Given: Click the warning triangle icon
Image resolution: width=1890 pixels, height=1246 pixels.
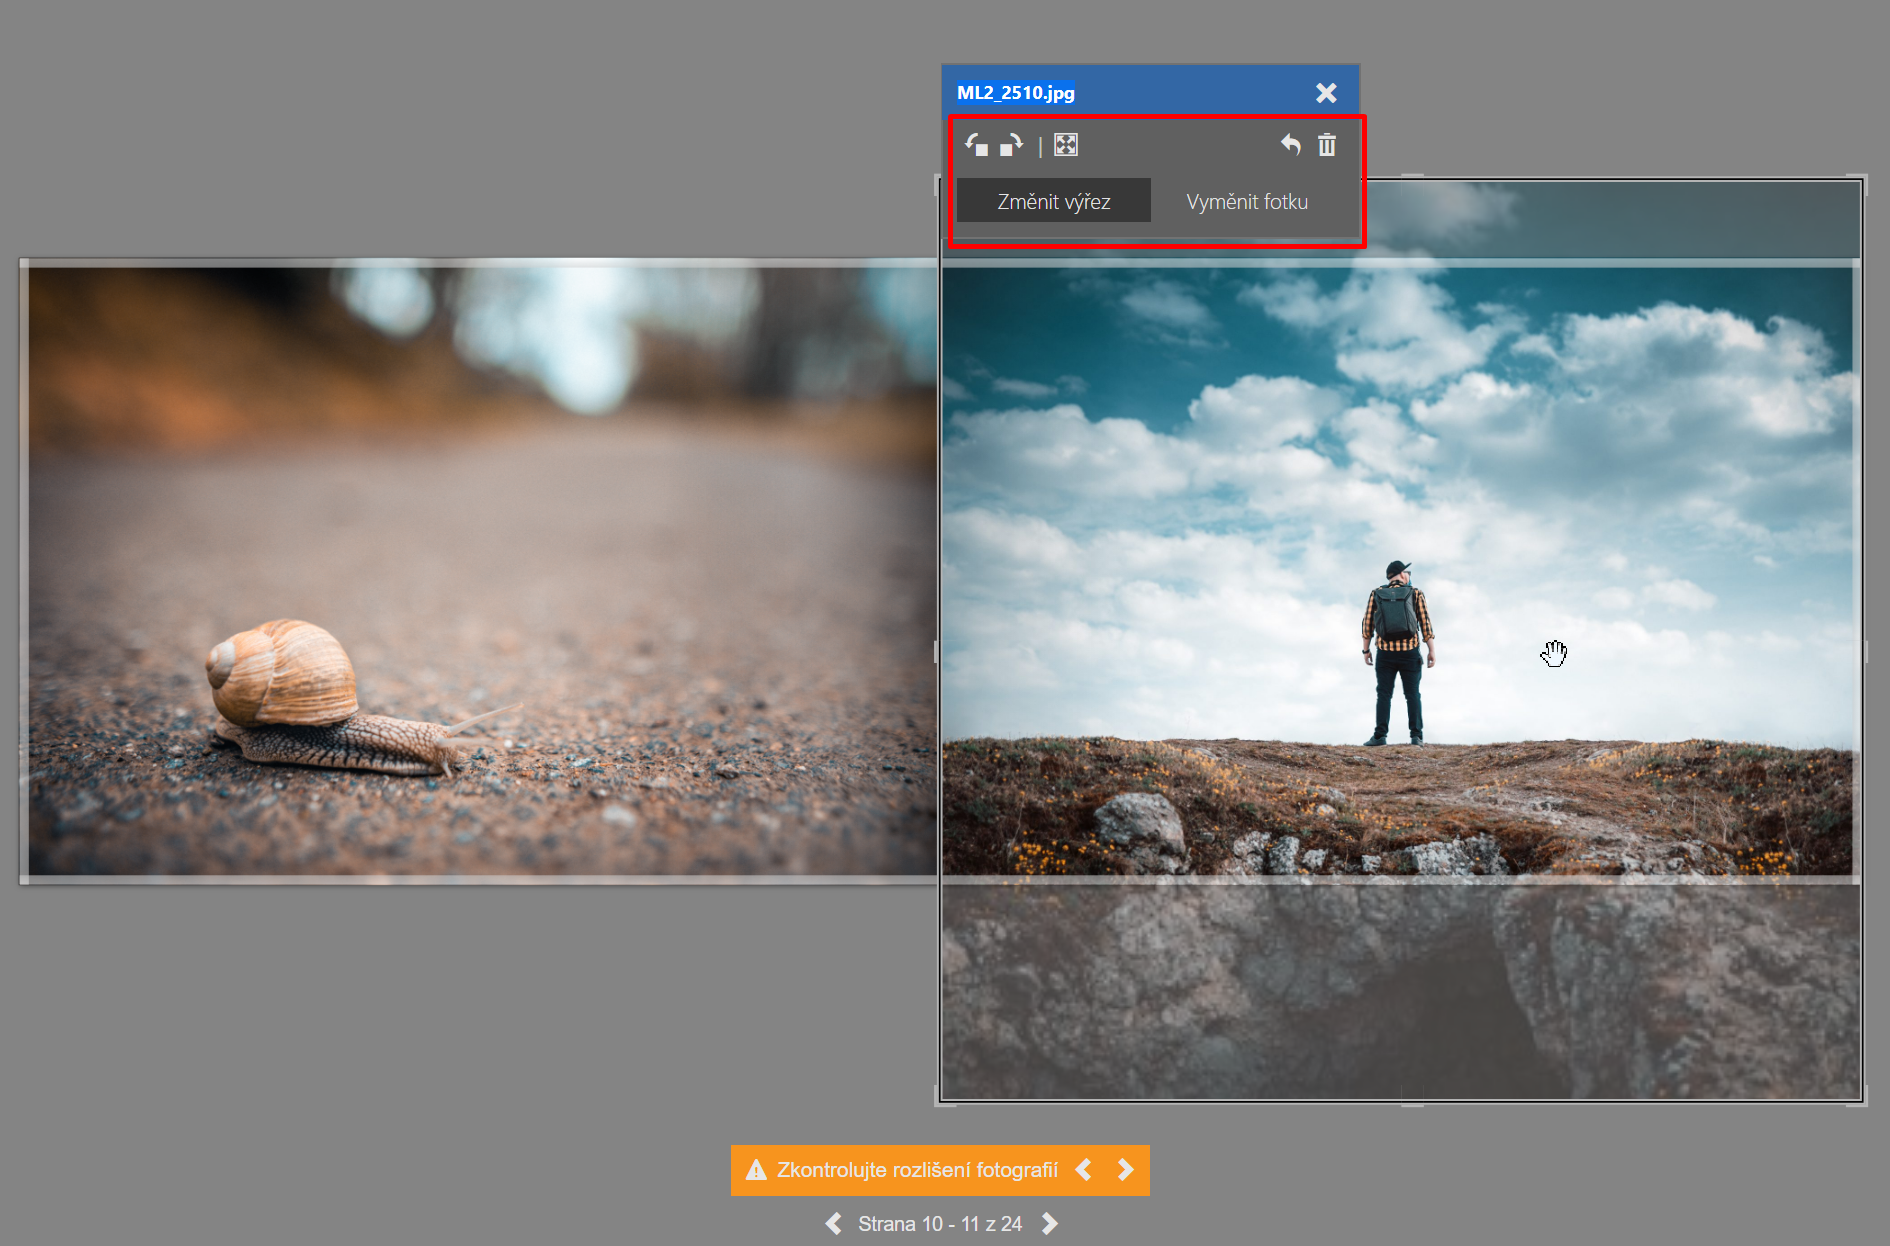Looking at the screenshot, I should 756,1170.
